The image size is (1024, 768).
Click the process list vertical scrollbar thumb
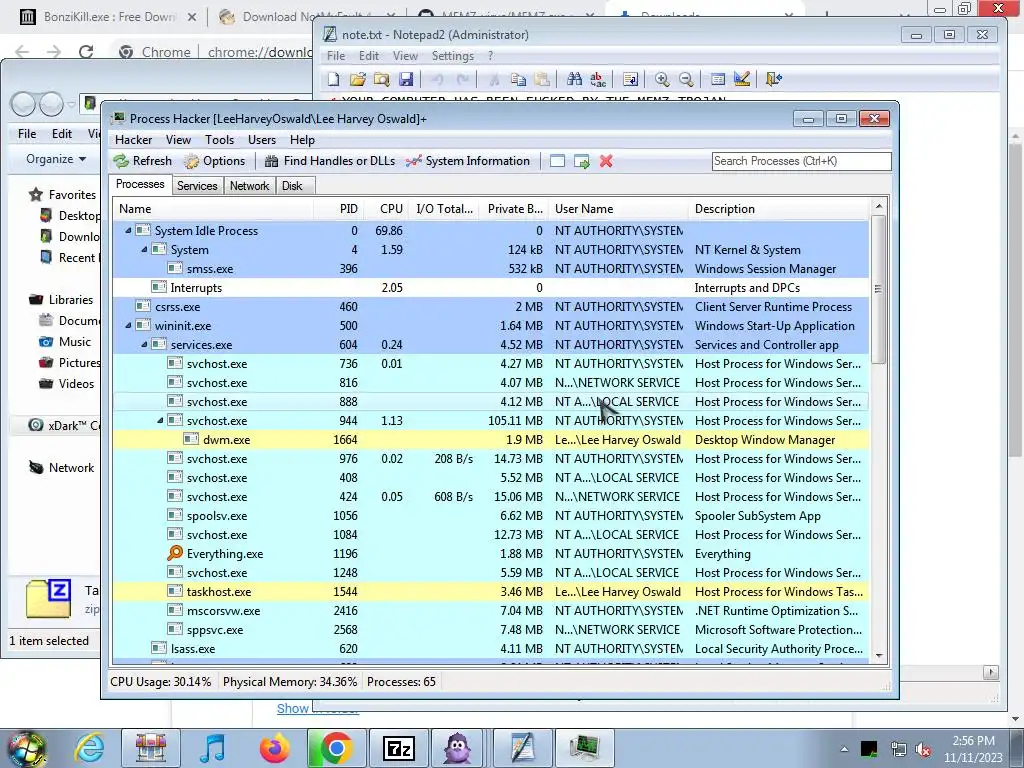point(878,289)
